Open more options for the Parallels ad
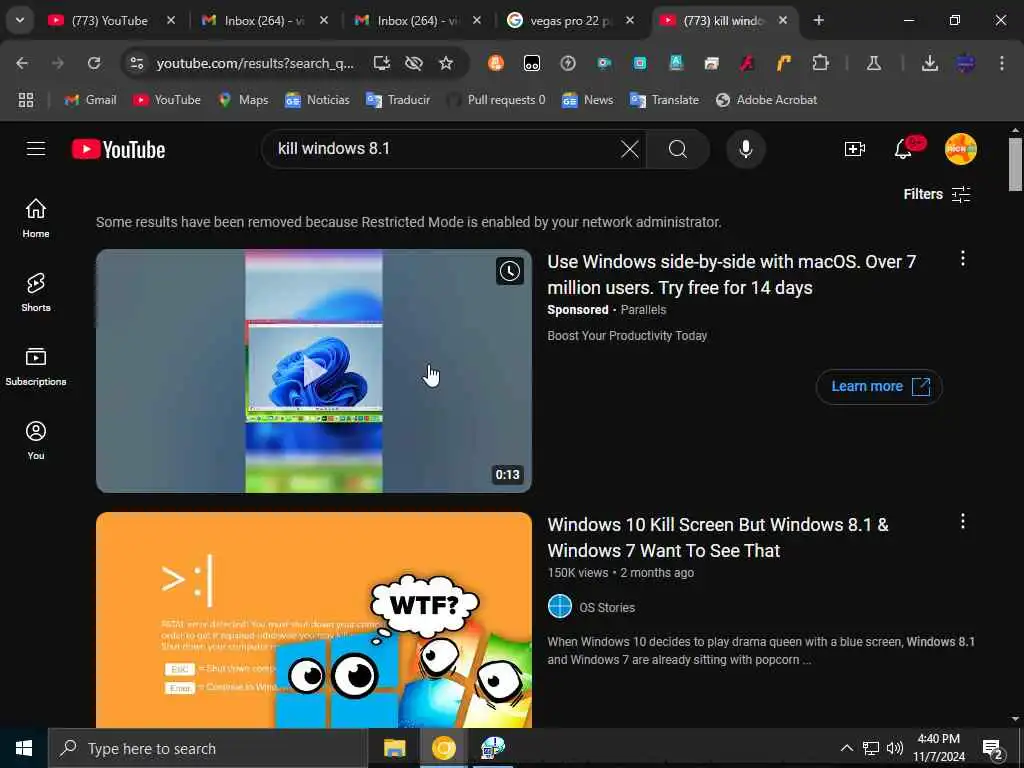Image resolution: width=1024 pixels, height=768 pixels. (963, 259)
